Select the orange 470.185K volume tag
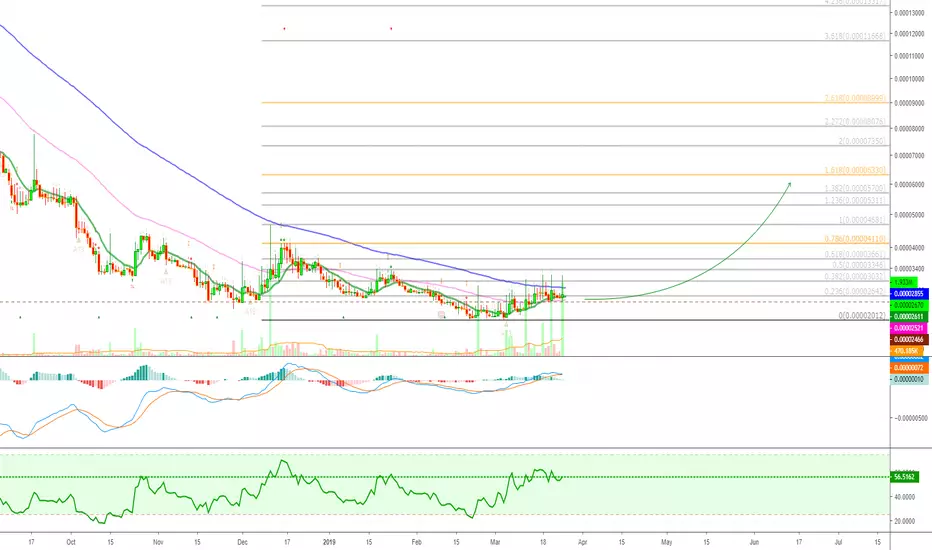Image resolution: width=932 pixels, height=550 pixels. click(x=906, y=351)
